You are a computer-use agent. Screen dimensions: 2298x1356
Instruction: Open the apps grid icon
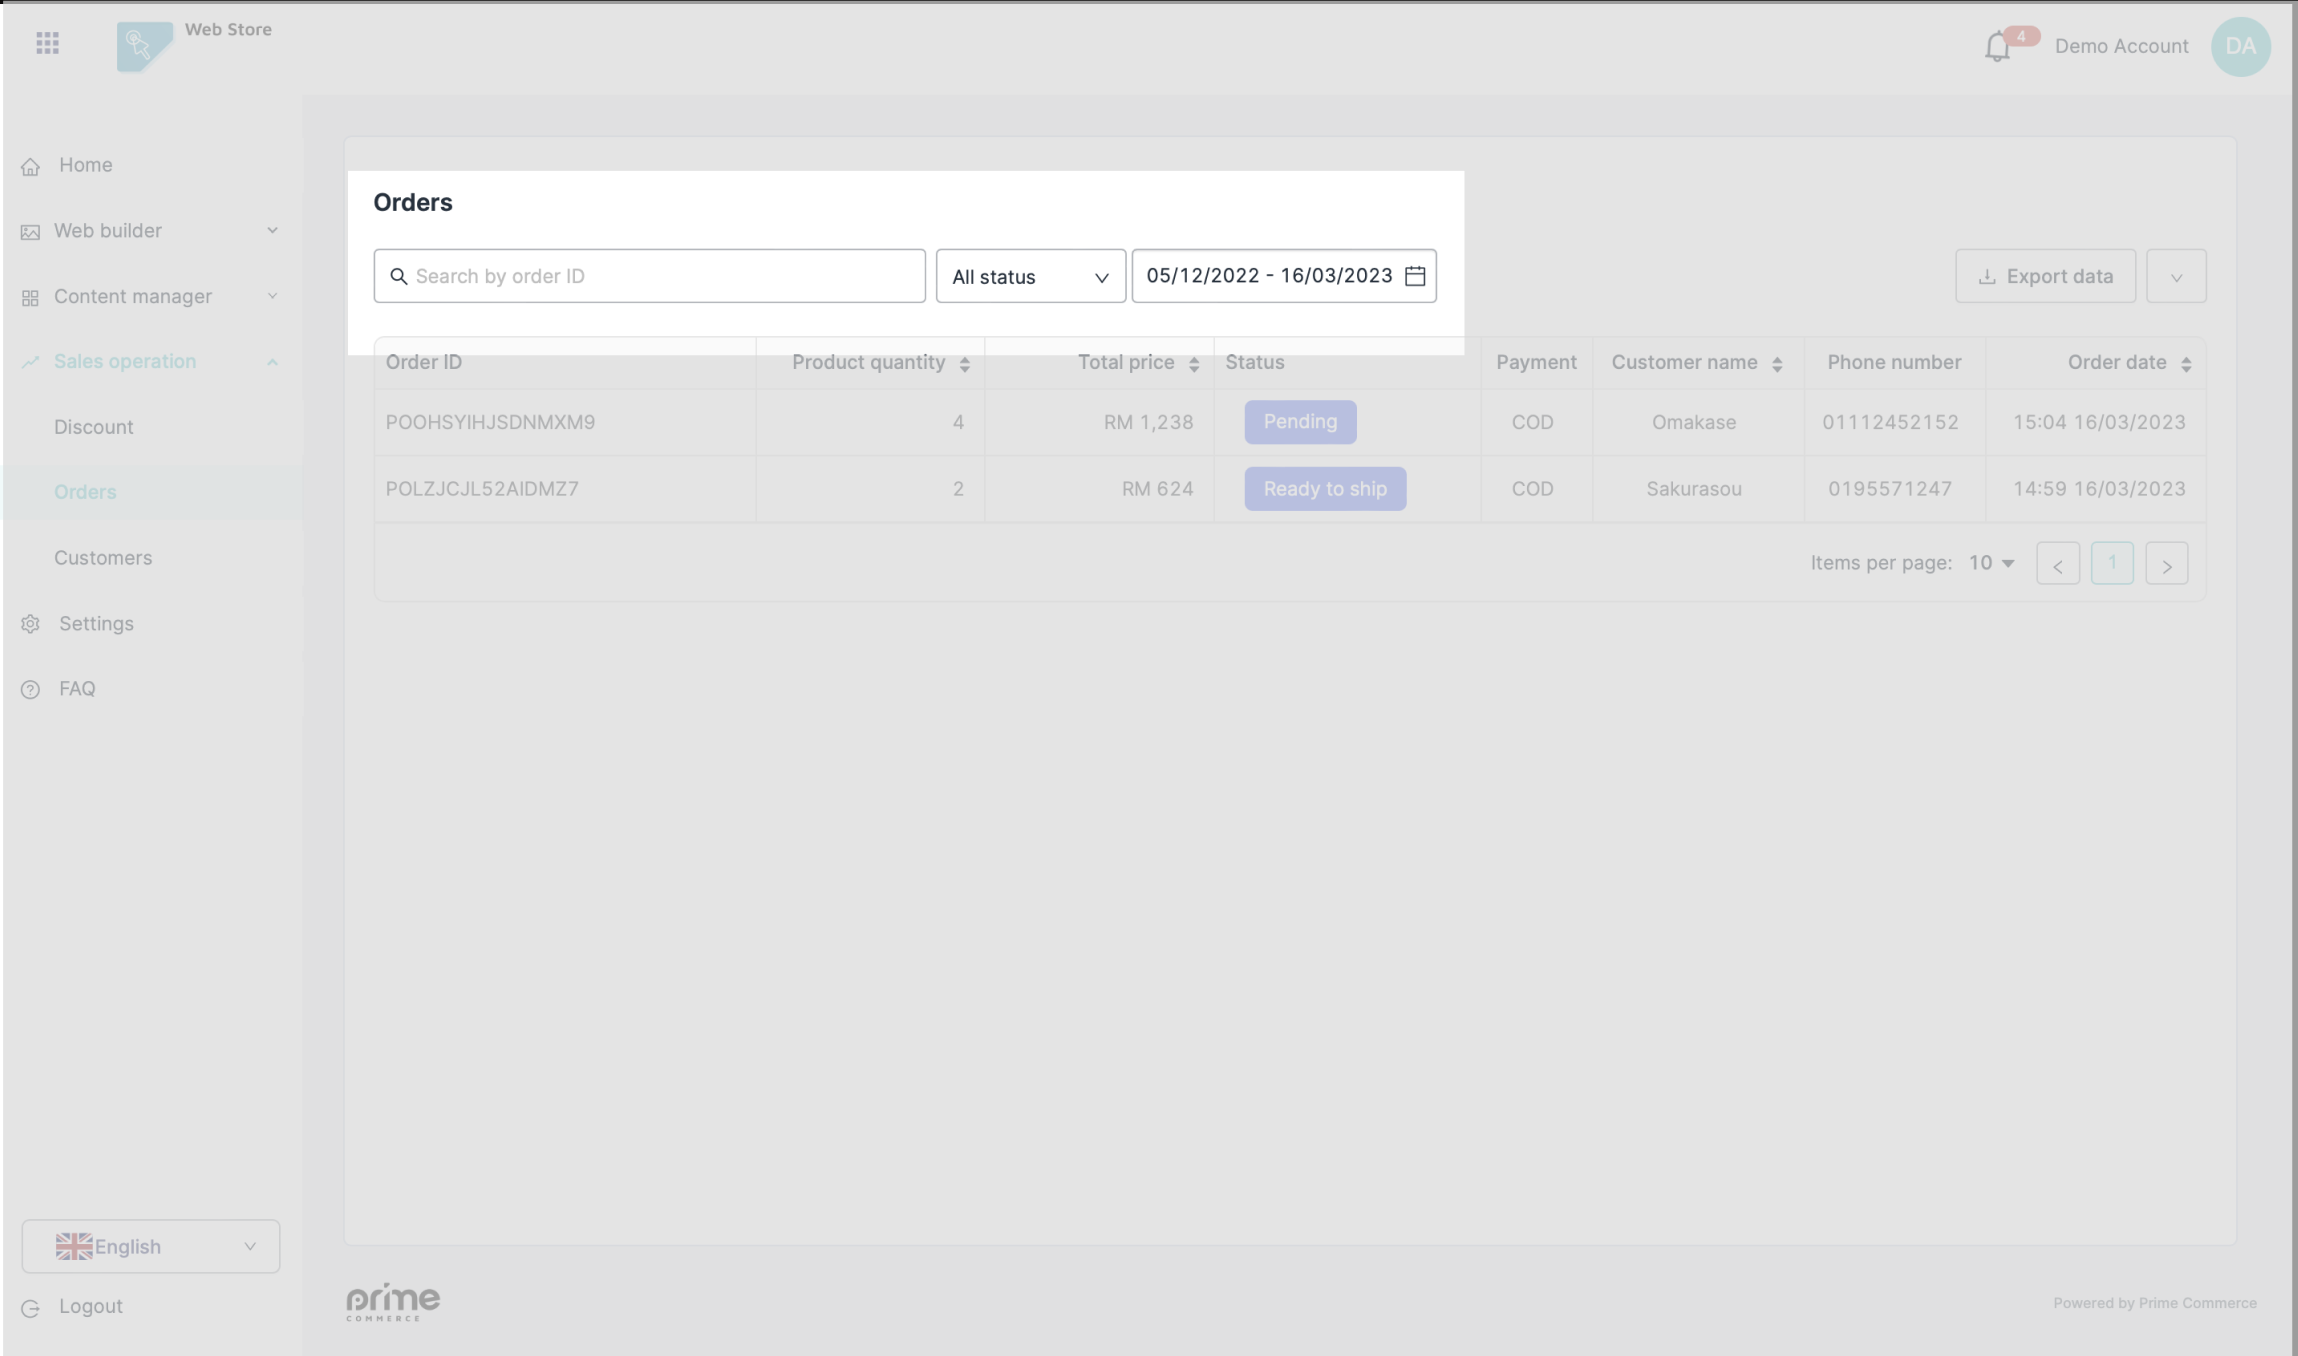47,43
